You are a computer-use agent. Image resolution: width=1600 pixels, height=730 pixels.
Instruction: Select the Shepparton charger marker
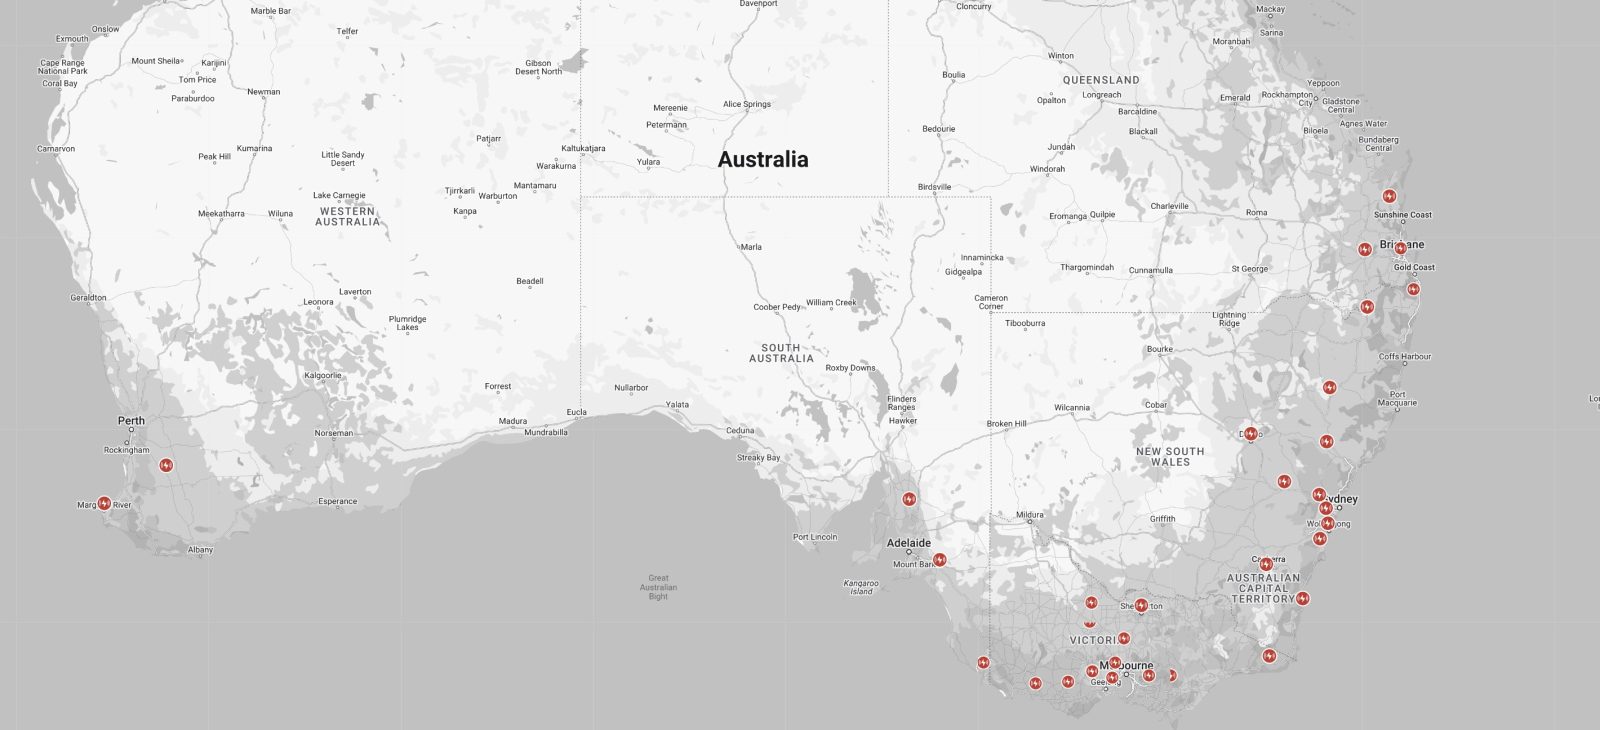[x=1141, y=605]
